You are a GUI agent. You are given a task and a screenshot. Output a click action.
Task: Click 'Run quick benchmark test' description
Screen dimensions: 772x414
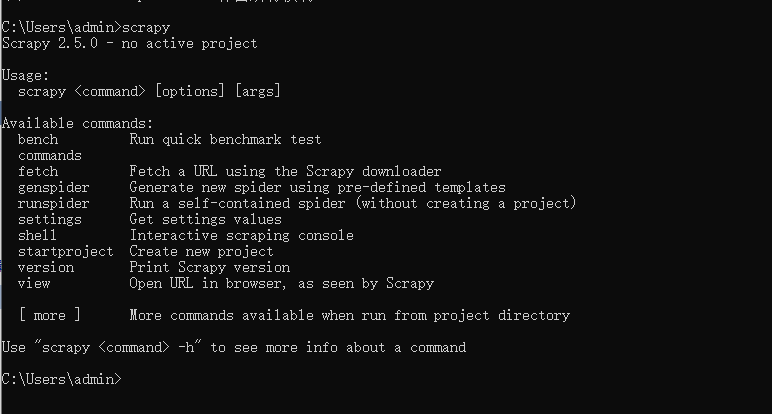pyautogui.click(x=225, y=139)
